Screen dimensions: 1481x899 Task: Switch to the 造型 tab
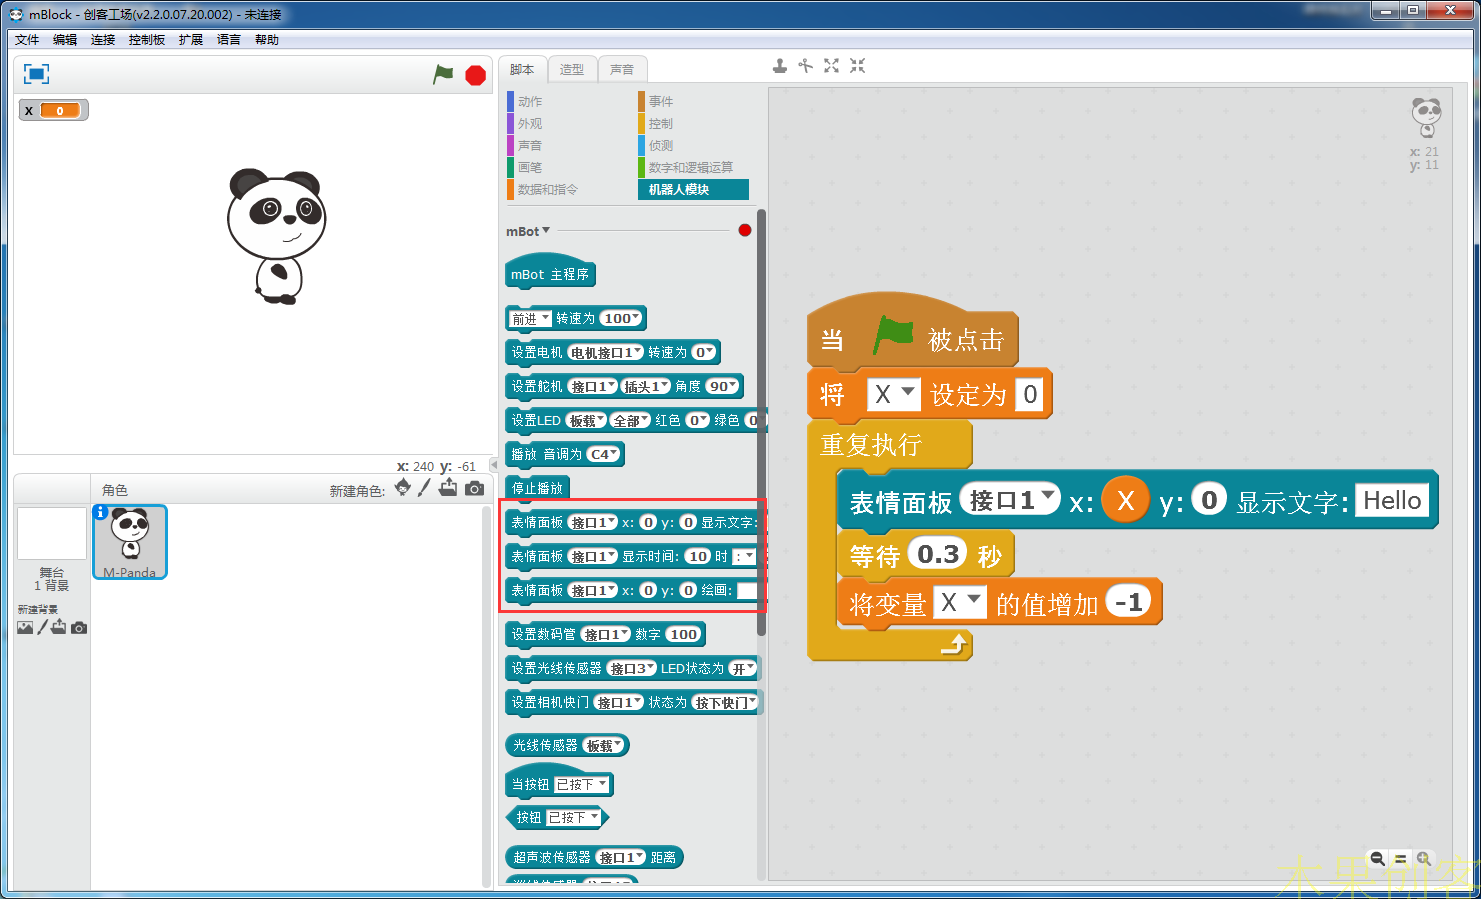(571, 68)
